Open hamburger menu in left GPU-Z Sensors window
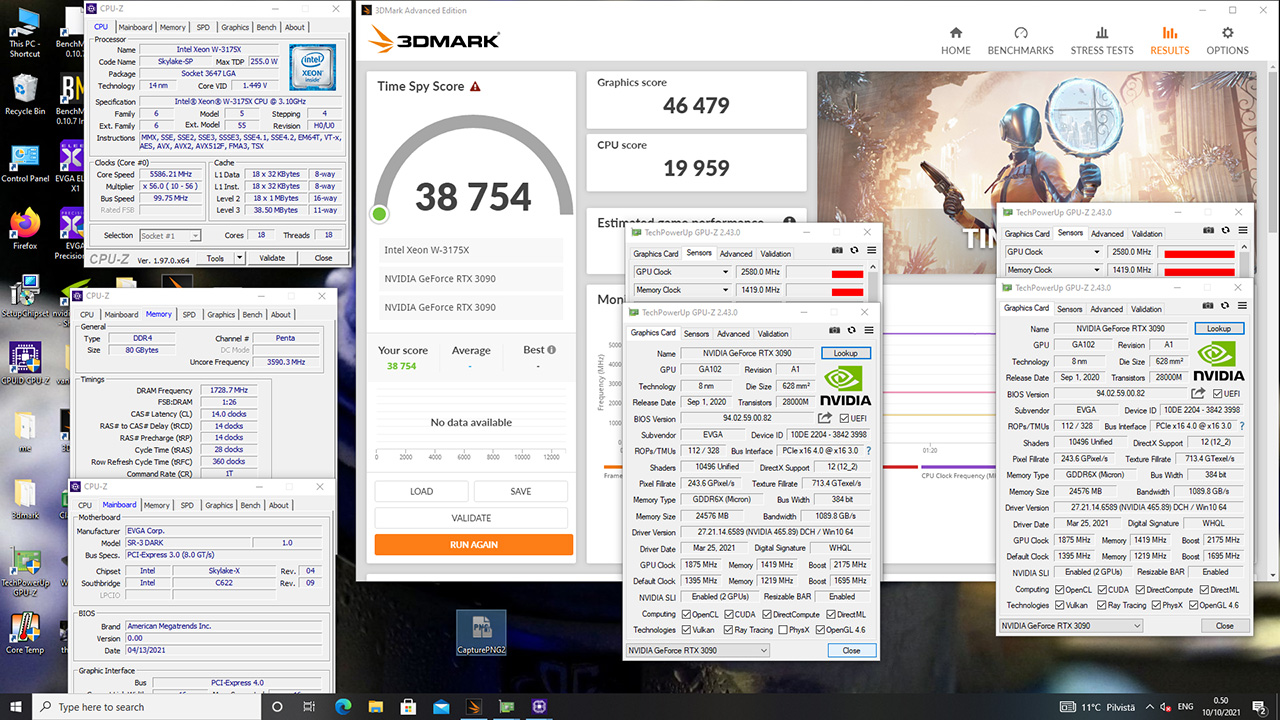The height and width of the screenshot is (720, 1280). (871, 250)
